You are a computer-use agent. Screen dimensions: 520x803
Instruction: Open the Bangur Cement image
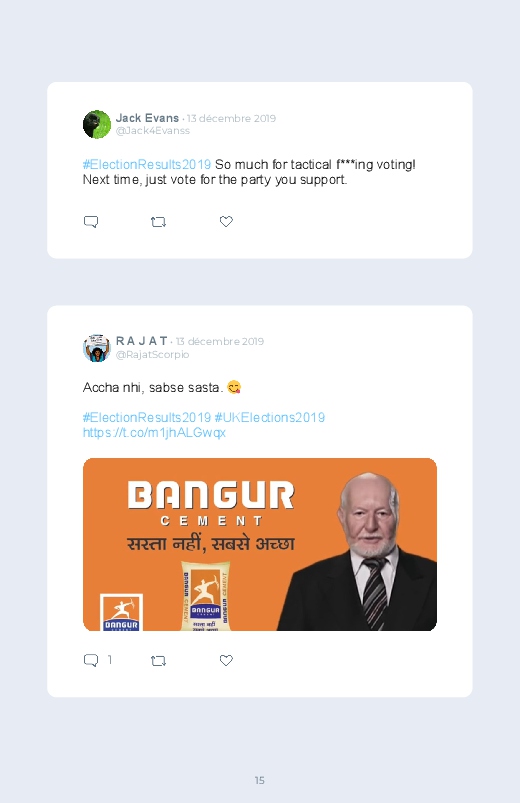click(260, 544)
